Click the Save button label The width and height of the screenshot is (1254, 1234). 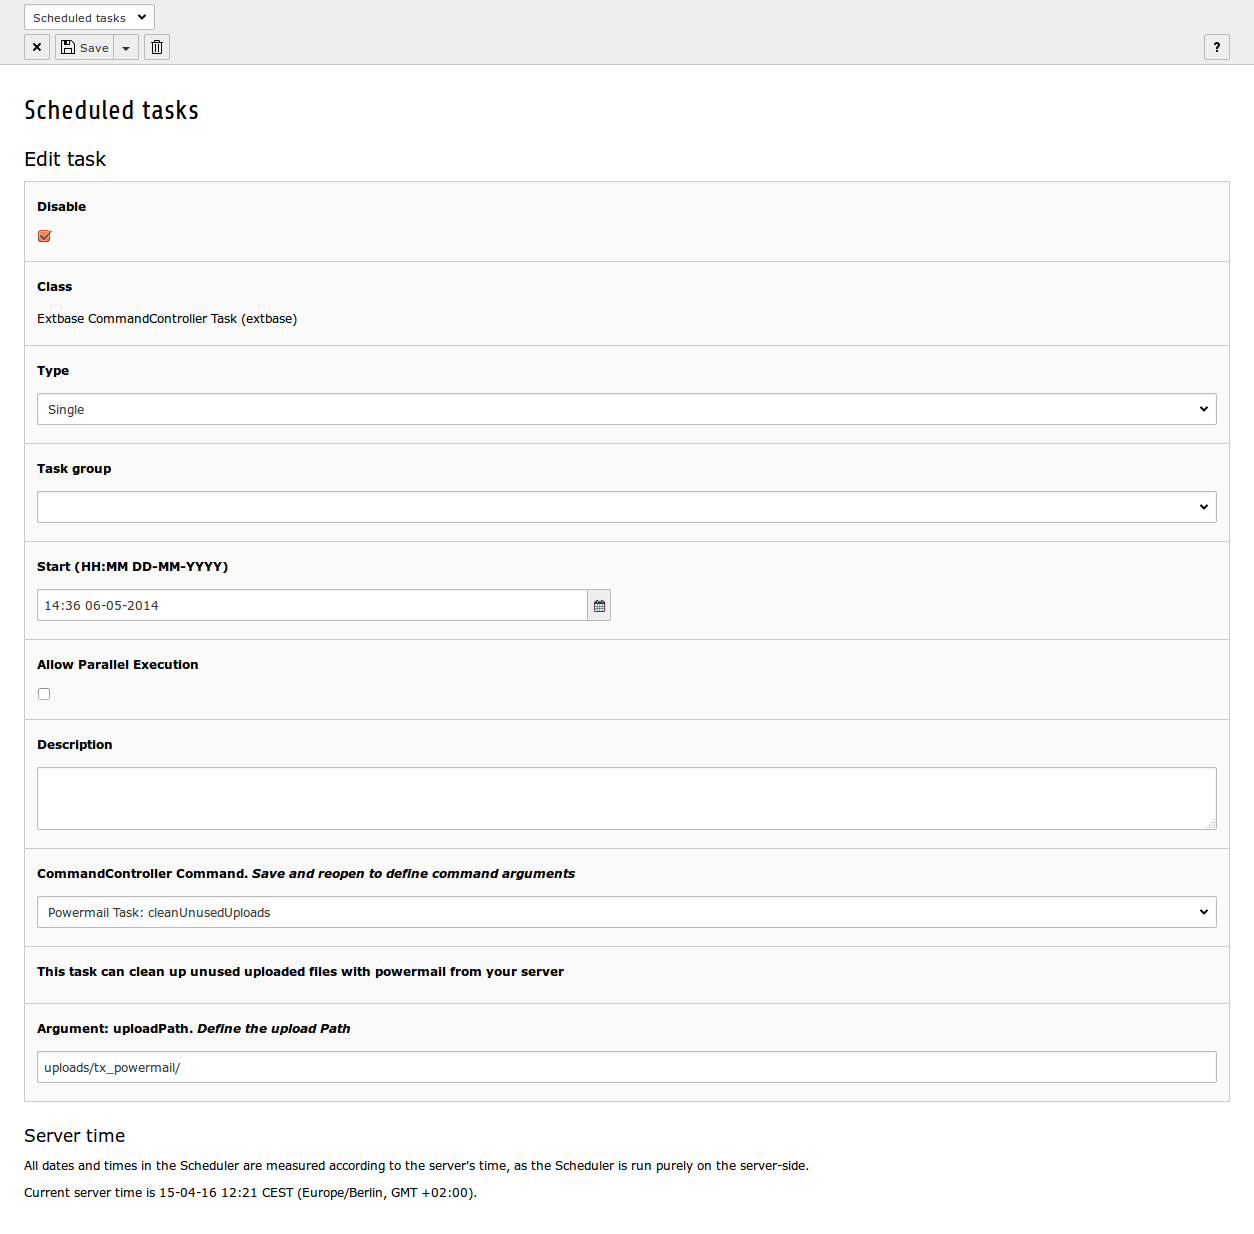[94, 48]
